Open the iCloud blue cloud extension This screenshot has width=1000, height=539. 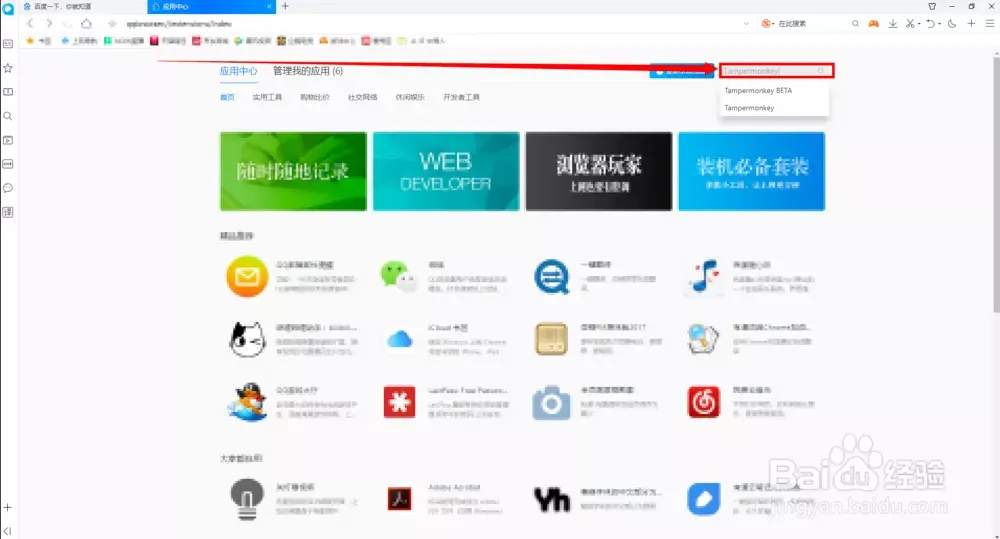point(399,339)
